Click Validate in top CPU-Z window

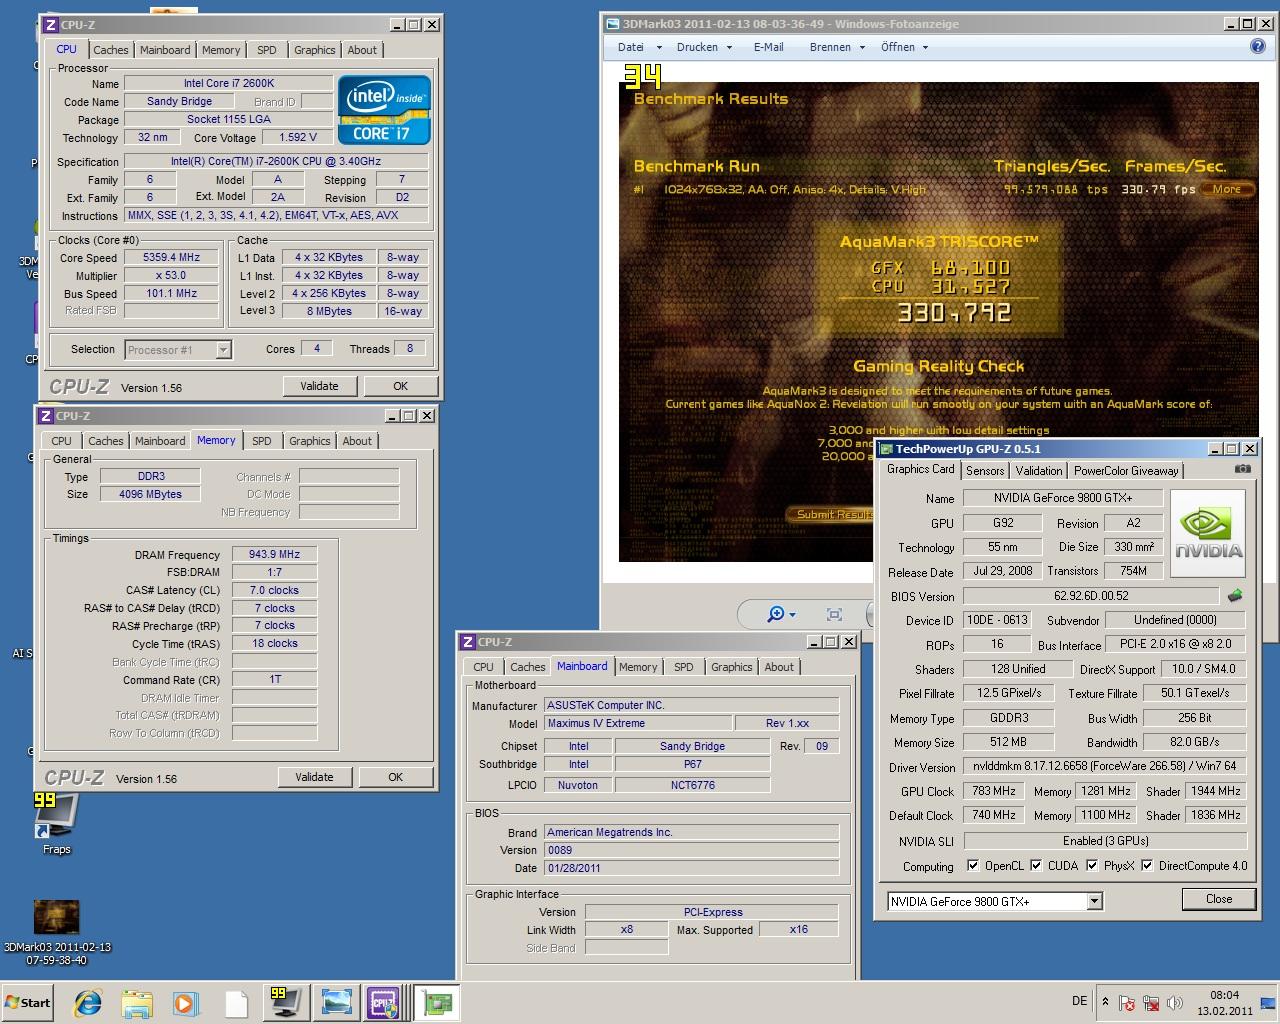[319, 386]
